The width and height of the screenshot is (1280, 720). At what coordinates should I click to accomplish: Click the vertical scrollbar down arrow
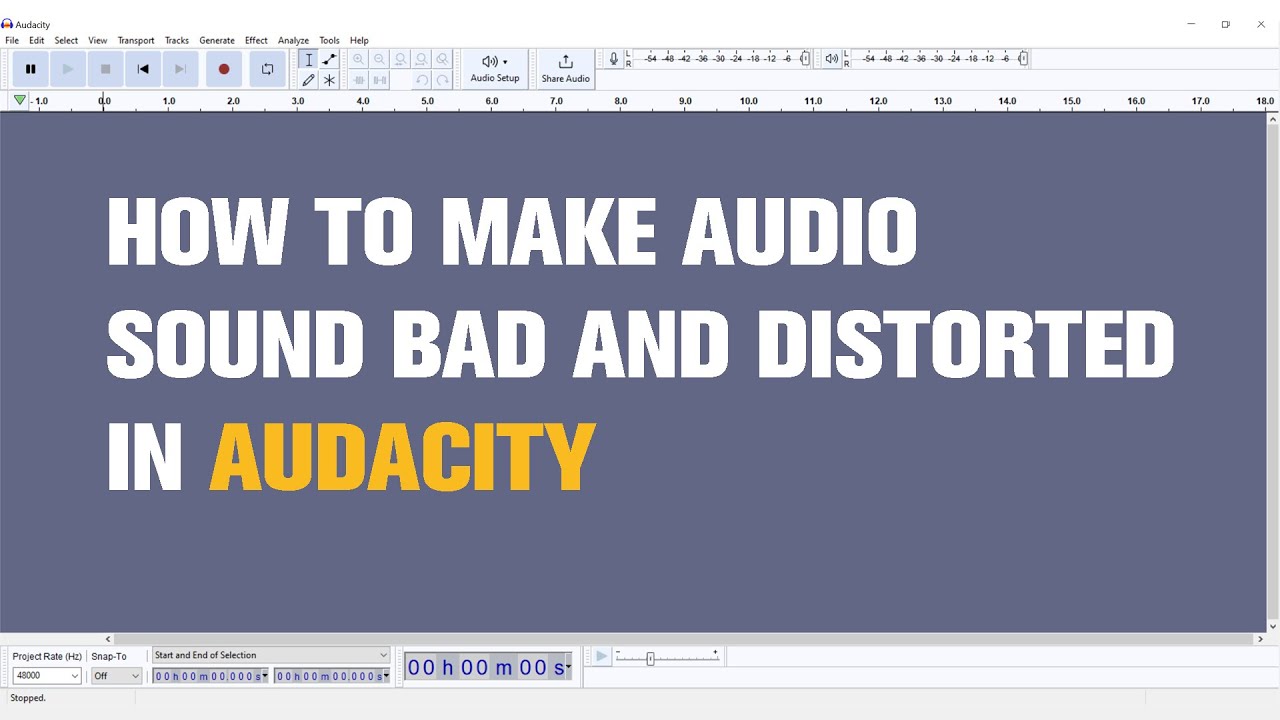1273,627
